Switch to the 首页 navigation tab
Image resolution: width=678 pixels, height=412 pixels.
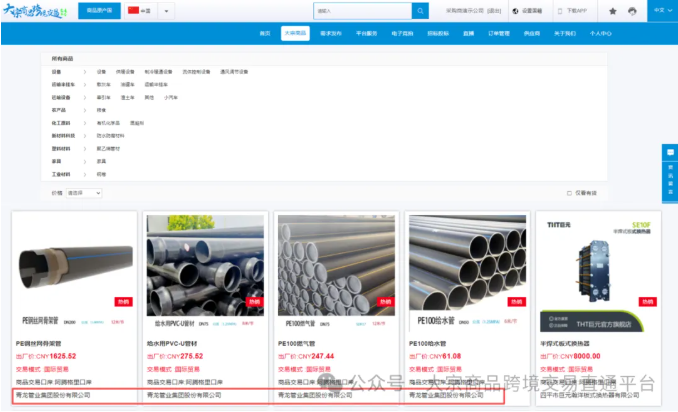[265, 33]
